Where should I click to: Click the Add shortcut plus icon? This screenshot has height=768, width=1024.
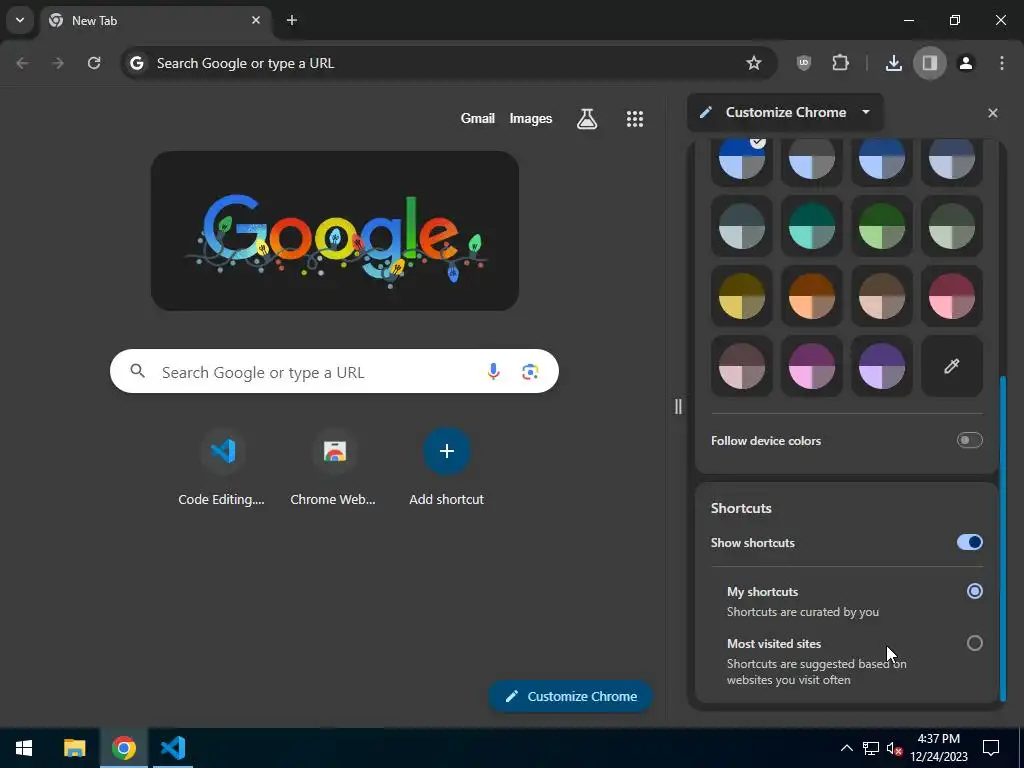pyautogui.click(x=447, y=451)
